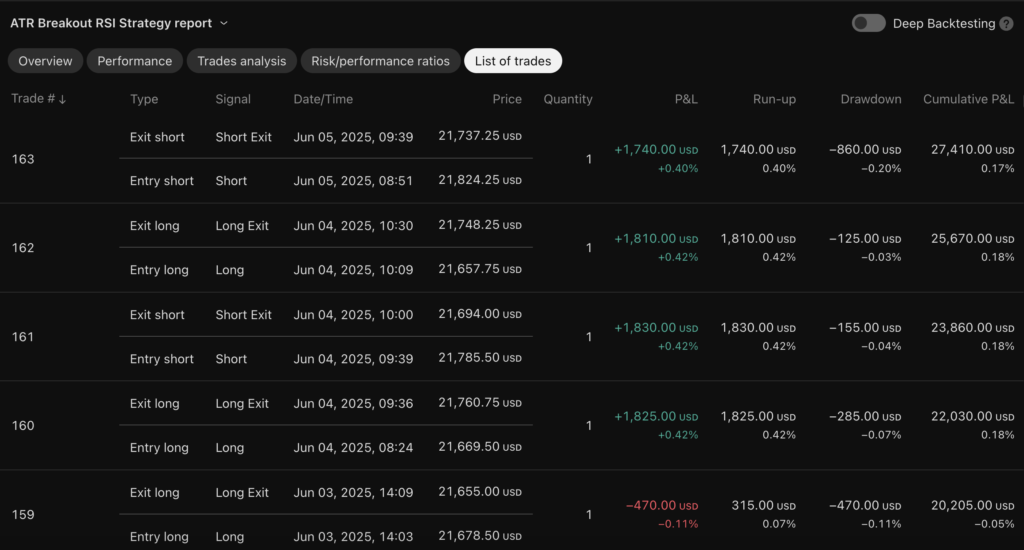Viewport: 1024px width, 550px height.
Task: Switch to the Overview tab
Action: point(45,61)
